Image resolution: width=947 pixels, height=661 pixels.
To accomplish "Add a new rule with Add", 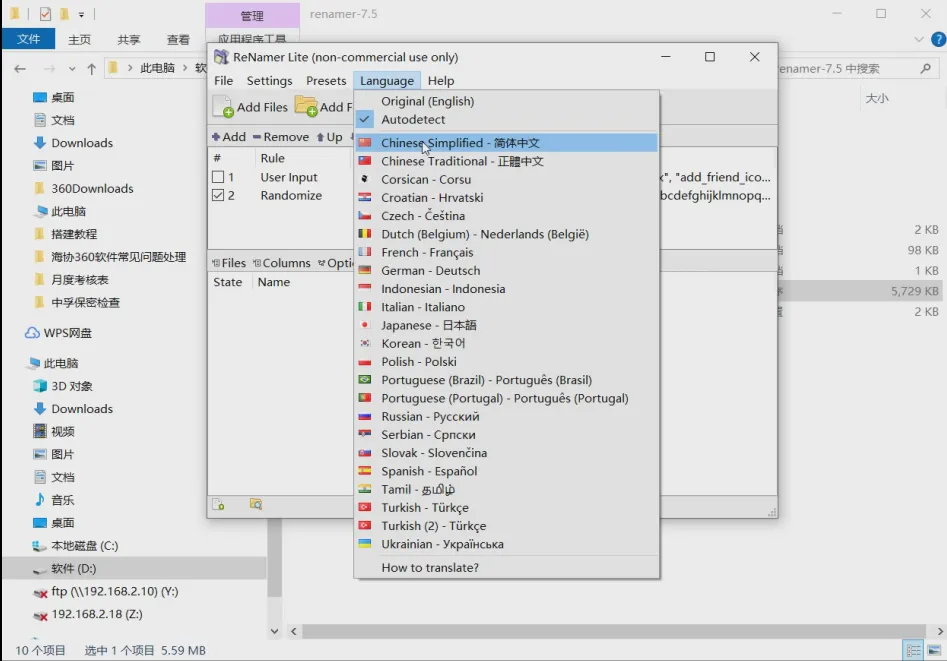I will tap(229, 137).
